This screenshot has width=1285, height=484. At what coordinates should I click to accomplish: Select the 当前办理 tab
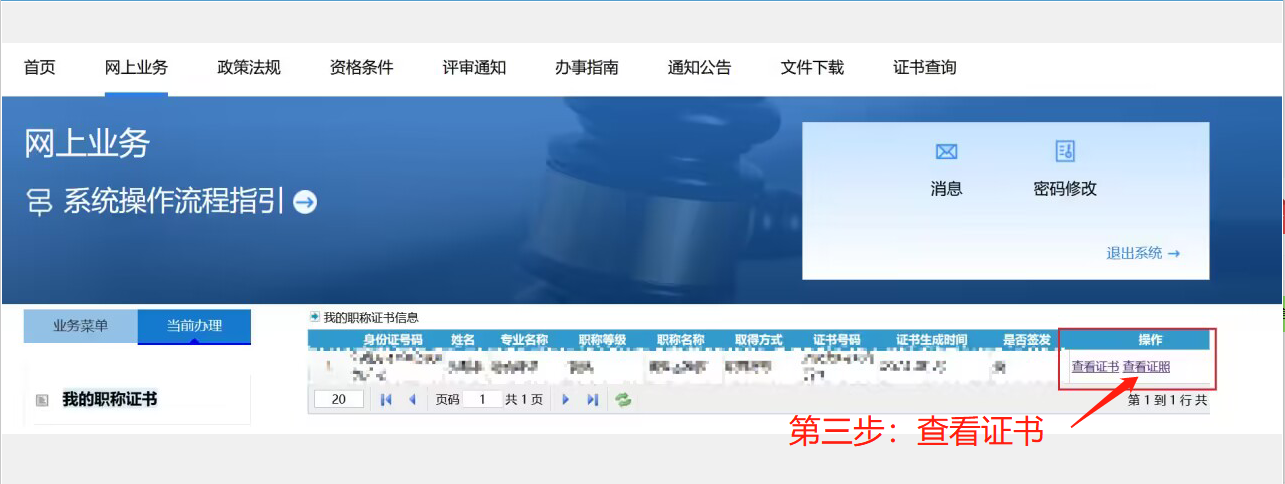pos(194,326)
